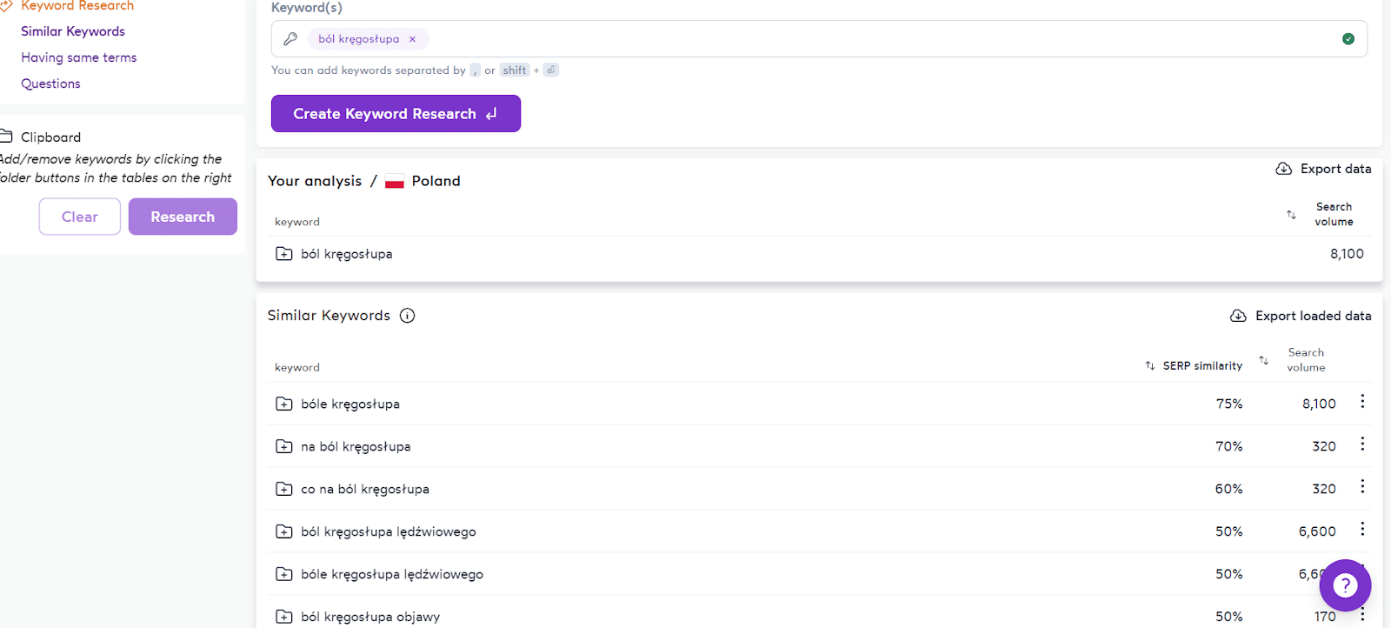This screenshot has height=628, width=1391.
Task: Click the Poland country label
Action: (436, 181)
